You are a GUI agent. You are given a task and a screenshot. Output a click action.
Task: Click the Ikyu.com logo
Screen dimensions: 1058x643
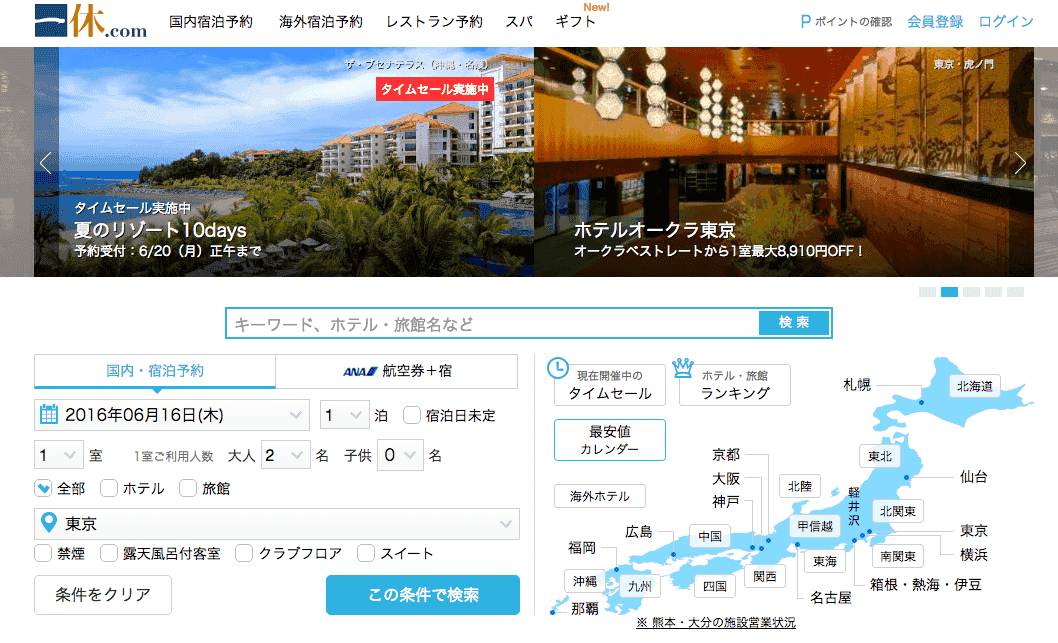91,22
